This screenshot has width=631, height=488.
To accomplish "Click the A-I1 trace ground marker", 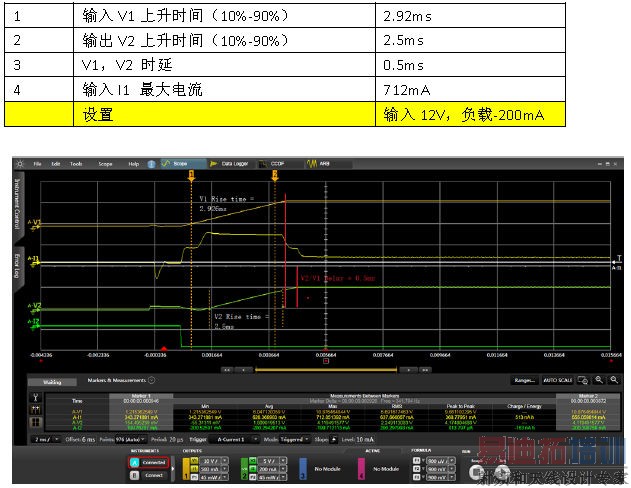I will (35, 261).
